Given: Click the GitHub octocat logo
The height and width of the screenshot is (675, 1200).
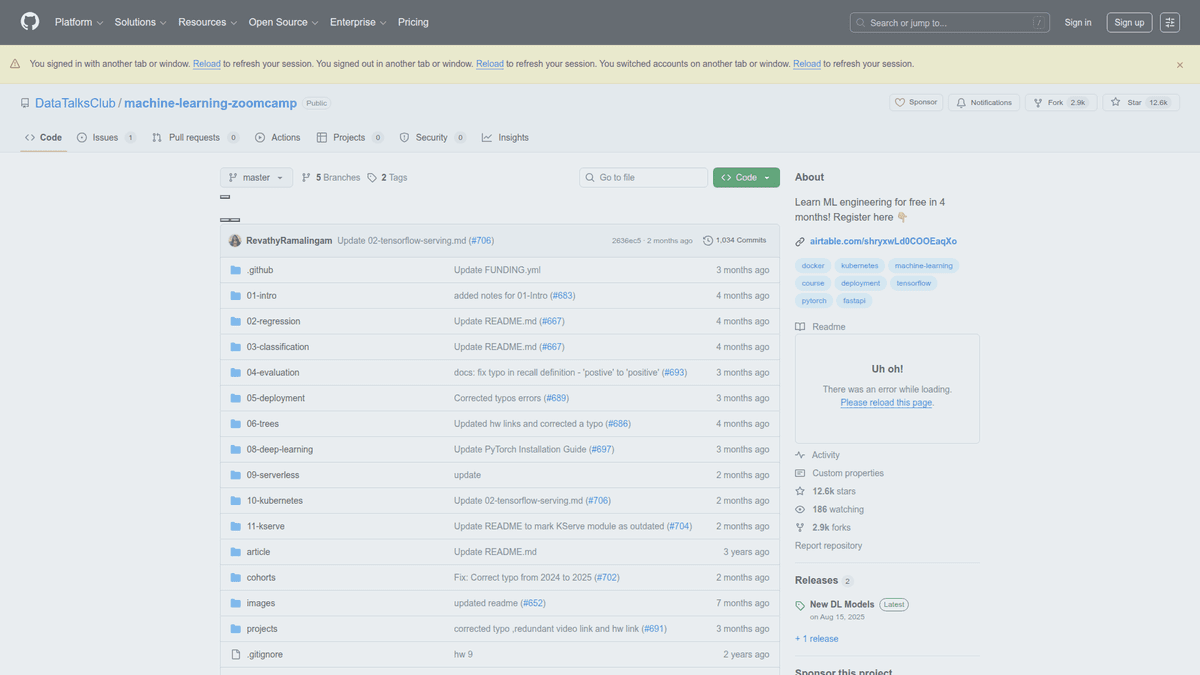Looking at the screenshot, I should 28,21.
